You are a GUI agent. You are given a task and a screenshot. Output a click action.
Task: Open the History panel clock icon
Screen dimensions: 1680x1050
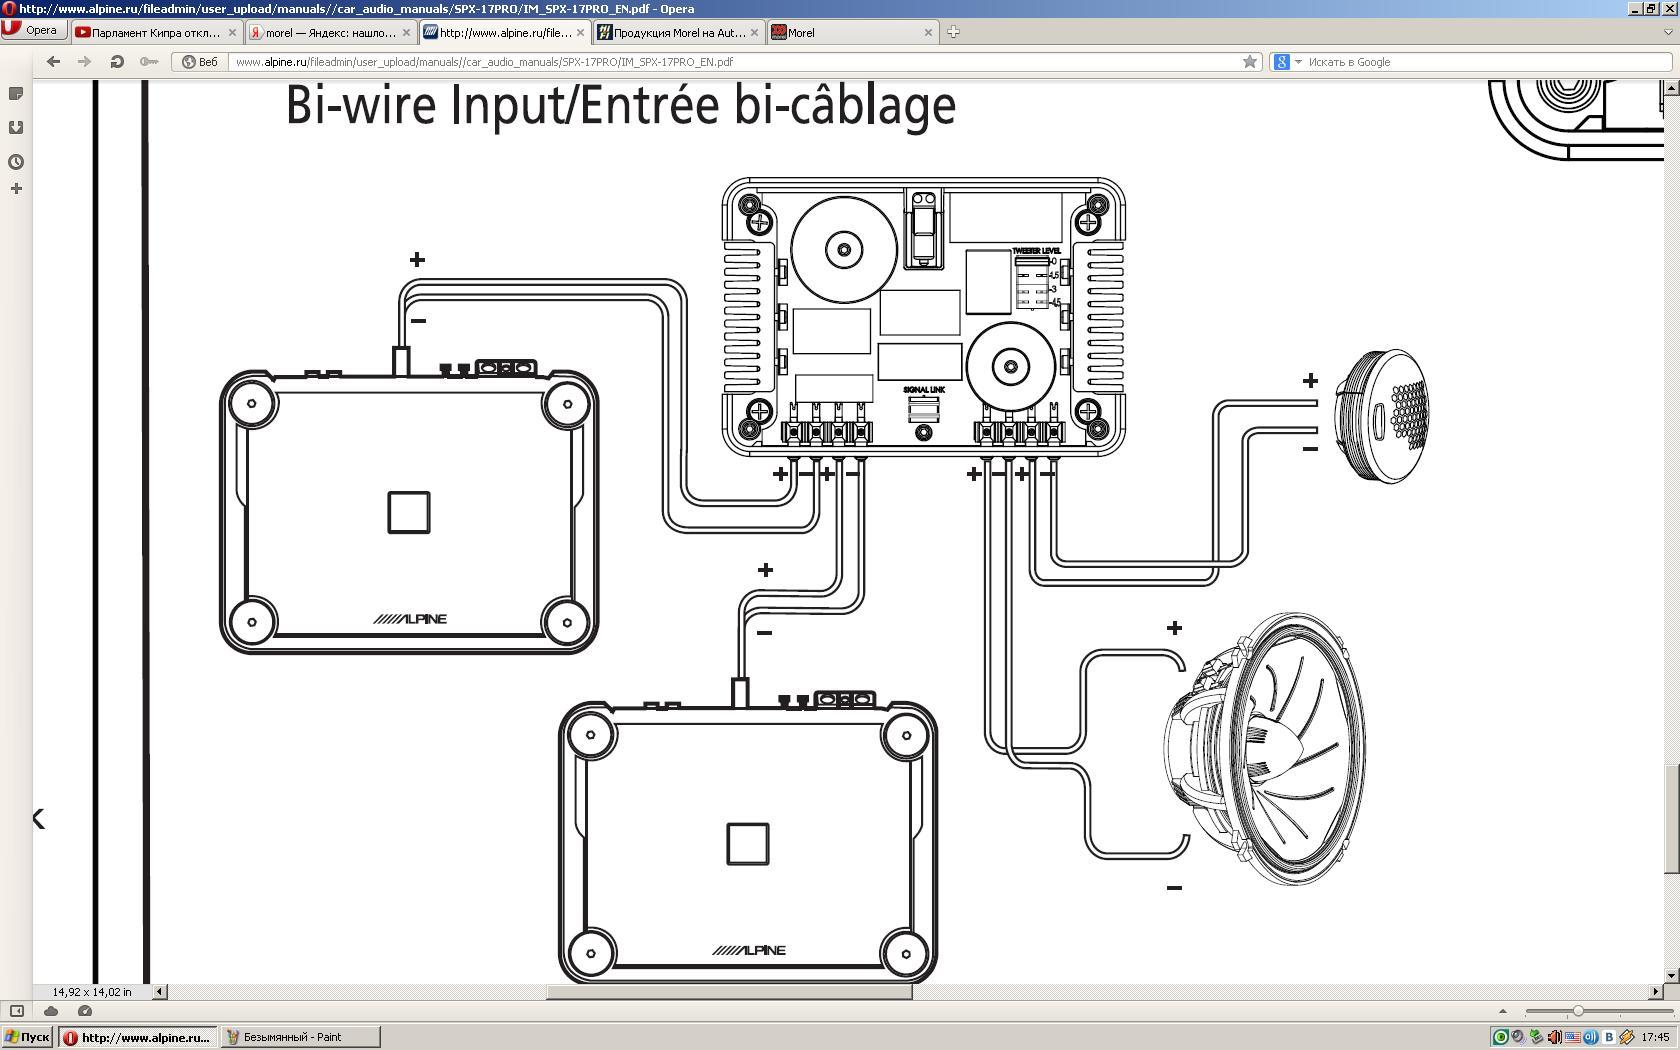(x=16, y=162)
